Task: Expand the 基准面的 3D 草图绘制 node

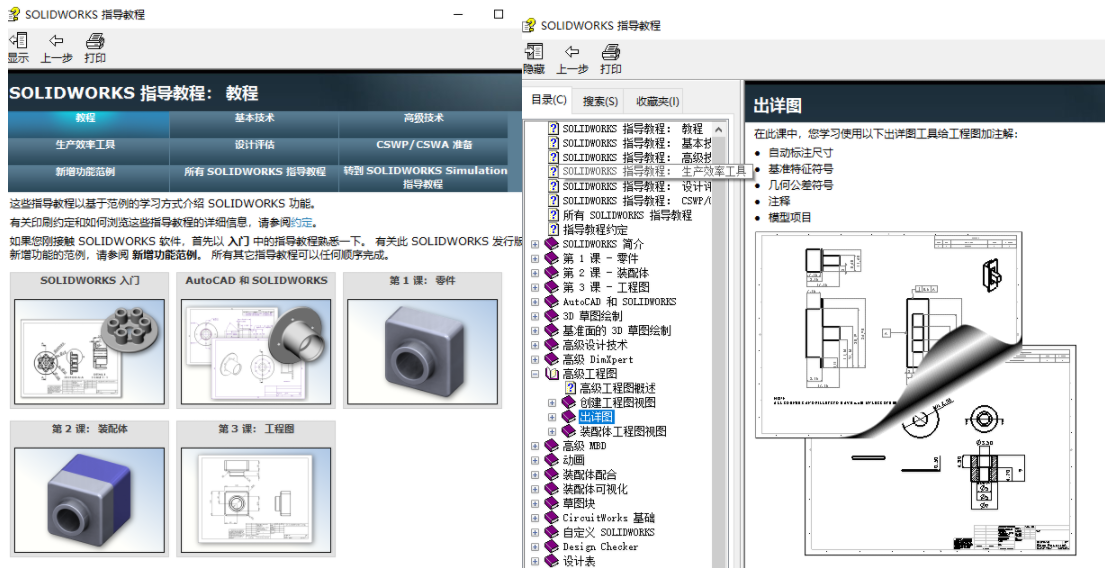Action: (x=535, y=331)
